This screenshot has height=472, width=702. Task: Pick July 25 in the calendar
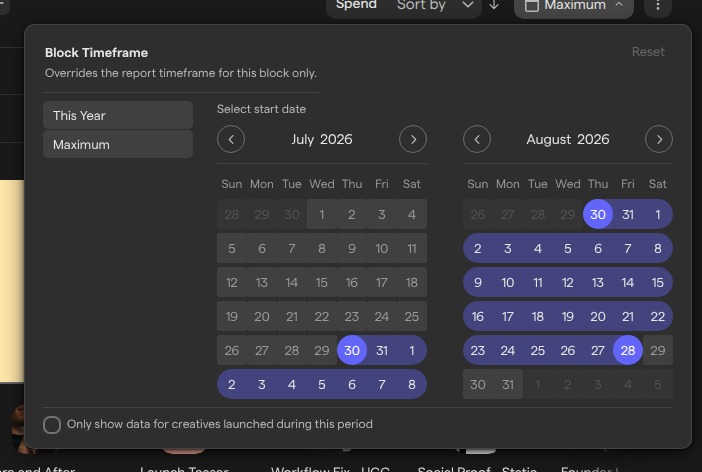[x=412, y=317]
